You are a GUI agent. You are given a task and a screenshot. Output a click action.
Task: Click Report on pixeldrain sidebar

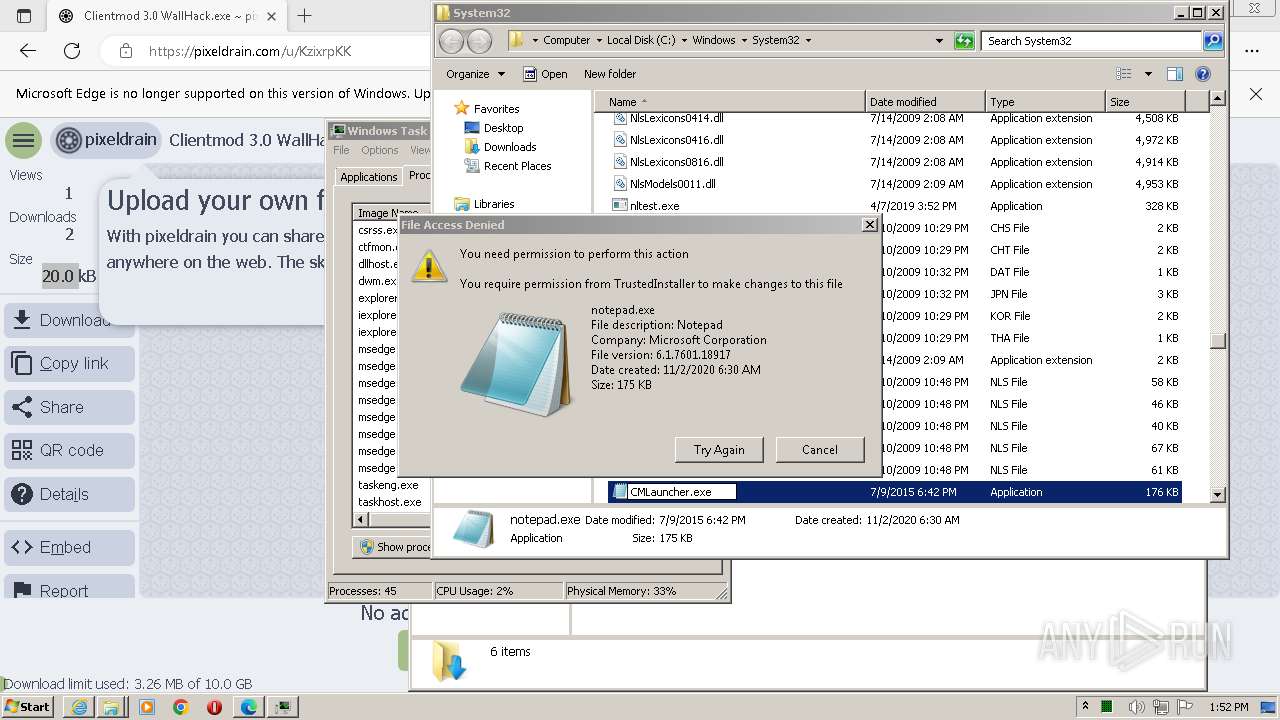(70, 588)
